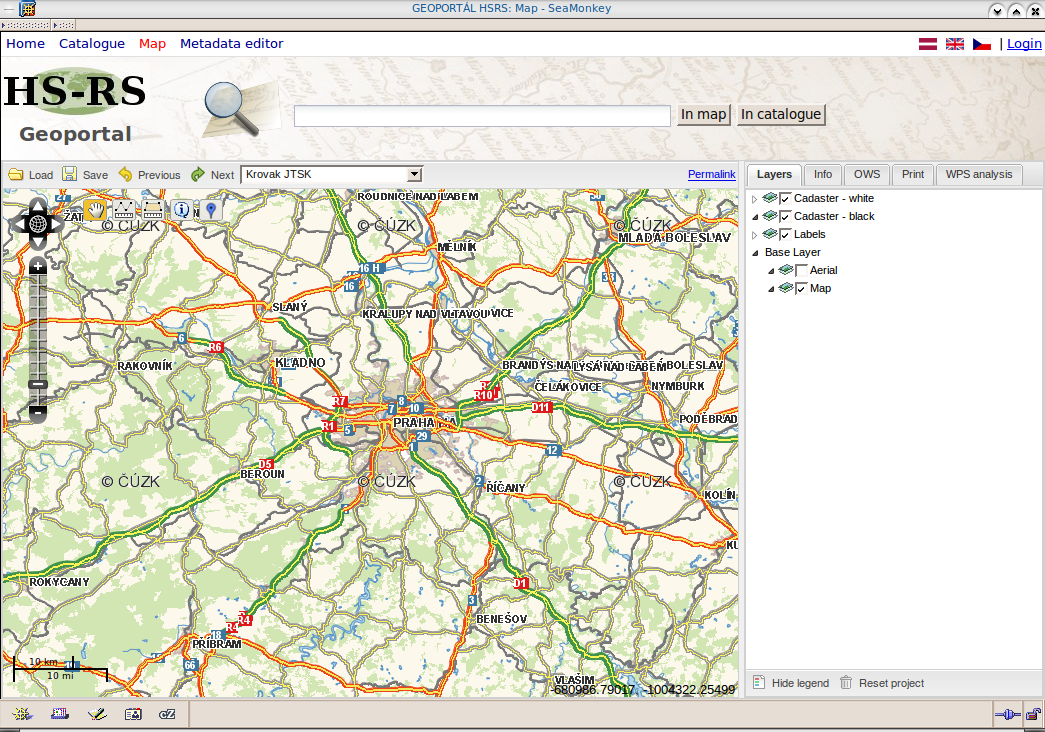Viewport: 1045px width, 732px height.
Task: Click the In catalogue search button
Action: (x=781, y=115)
